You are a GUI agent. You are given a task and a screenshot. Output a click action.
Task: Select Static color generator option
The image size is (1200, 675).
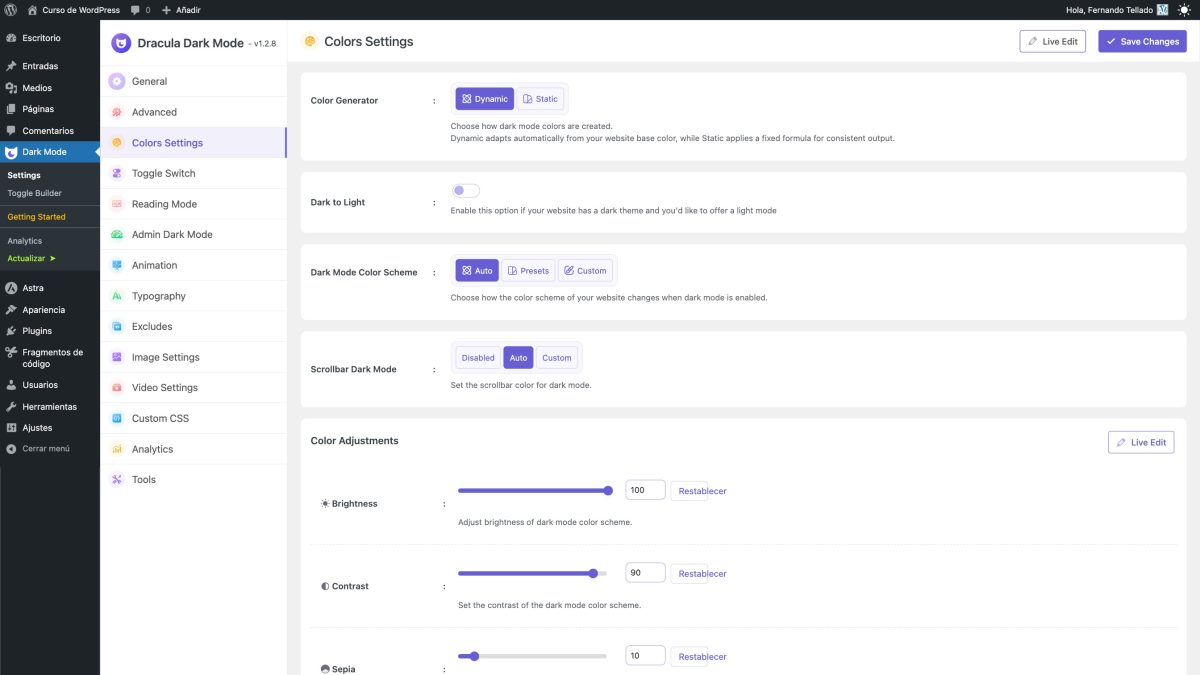coord(540,99)
